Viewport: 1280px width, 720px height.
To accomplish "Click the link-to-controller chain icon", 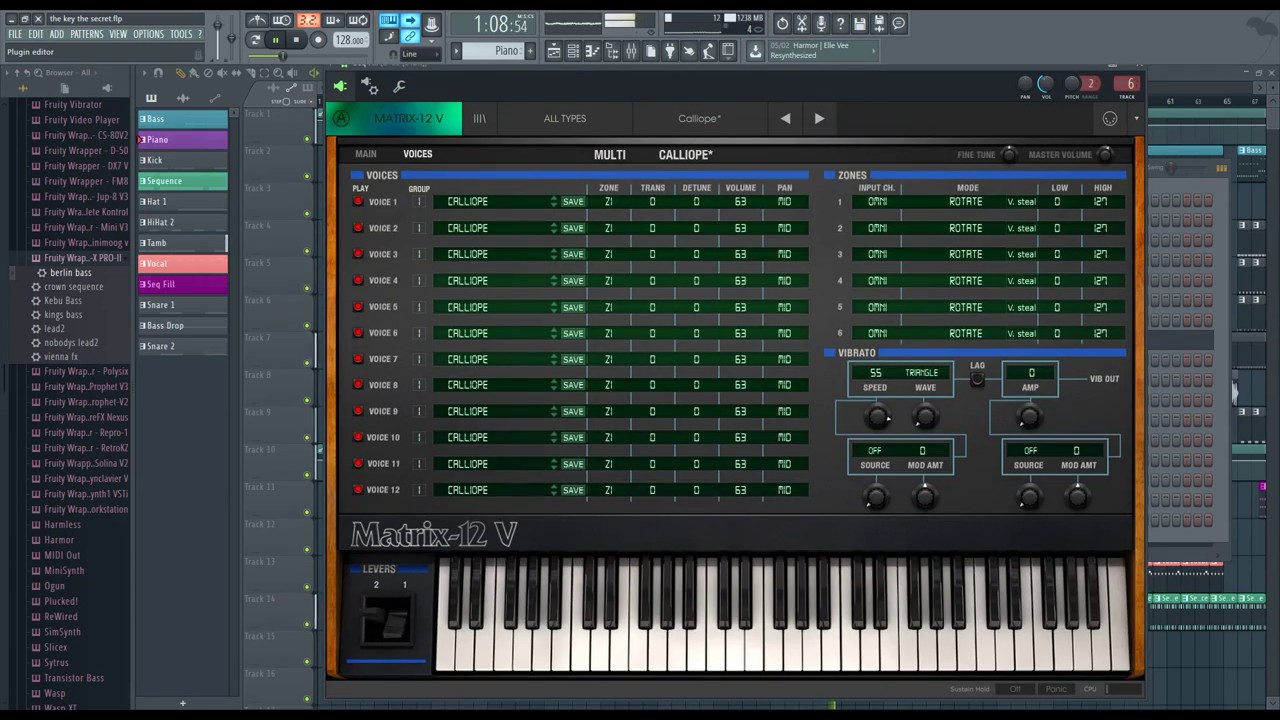I will click(x=410, y=37).
